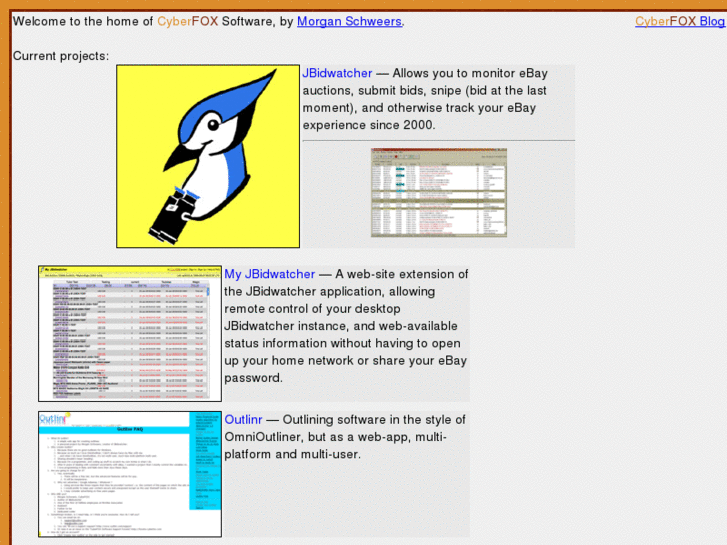Open the My JBidwatcher website screenshot thumbnail
The height and width of the screenshot is (545, 727).
[x=130, y=333]
